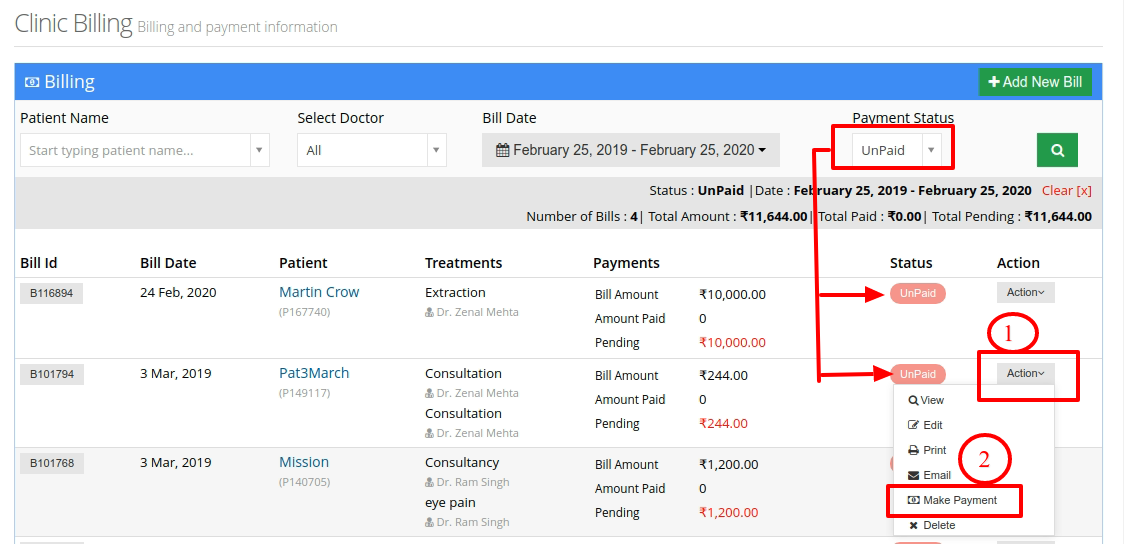Click the money icon beside Billing title

coord(32,82)
